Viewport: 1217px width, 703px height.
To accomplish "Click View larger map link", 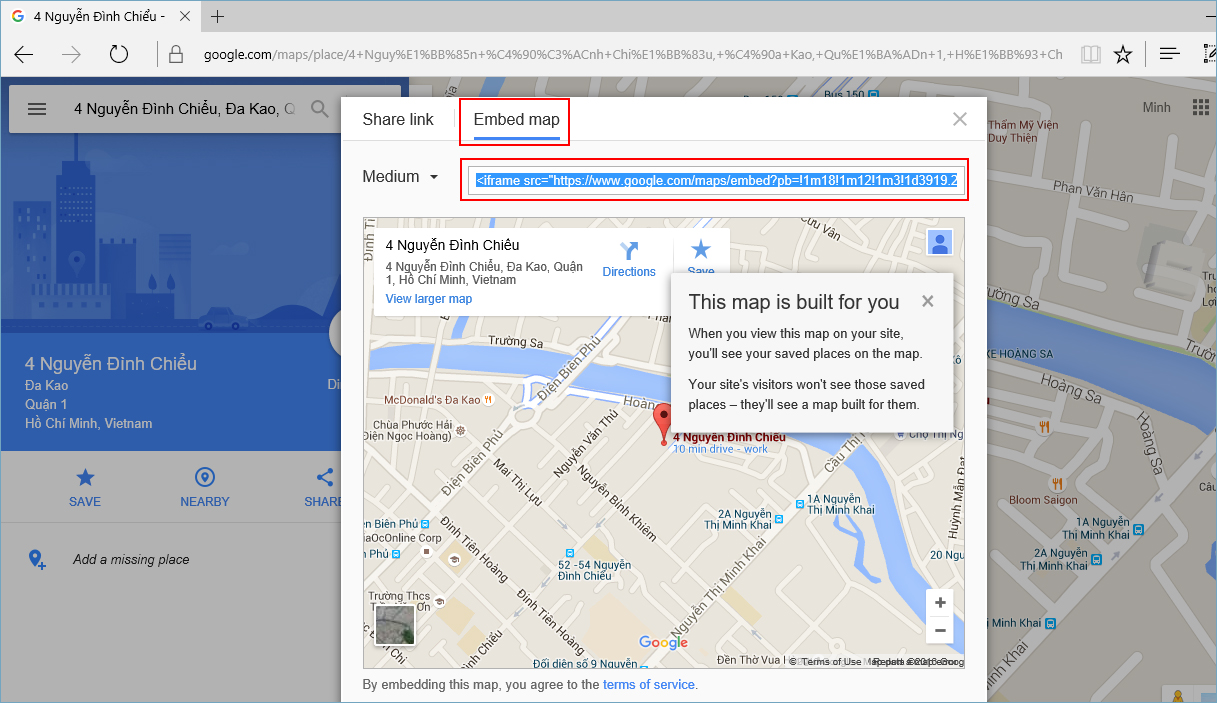I will pos(429,299).
